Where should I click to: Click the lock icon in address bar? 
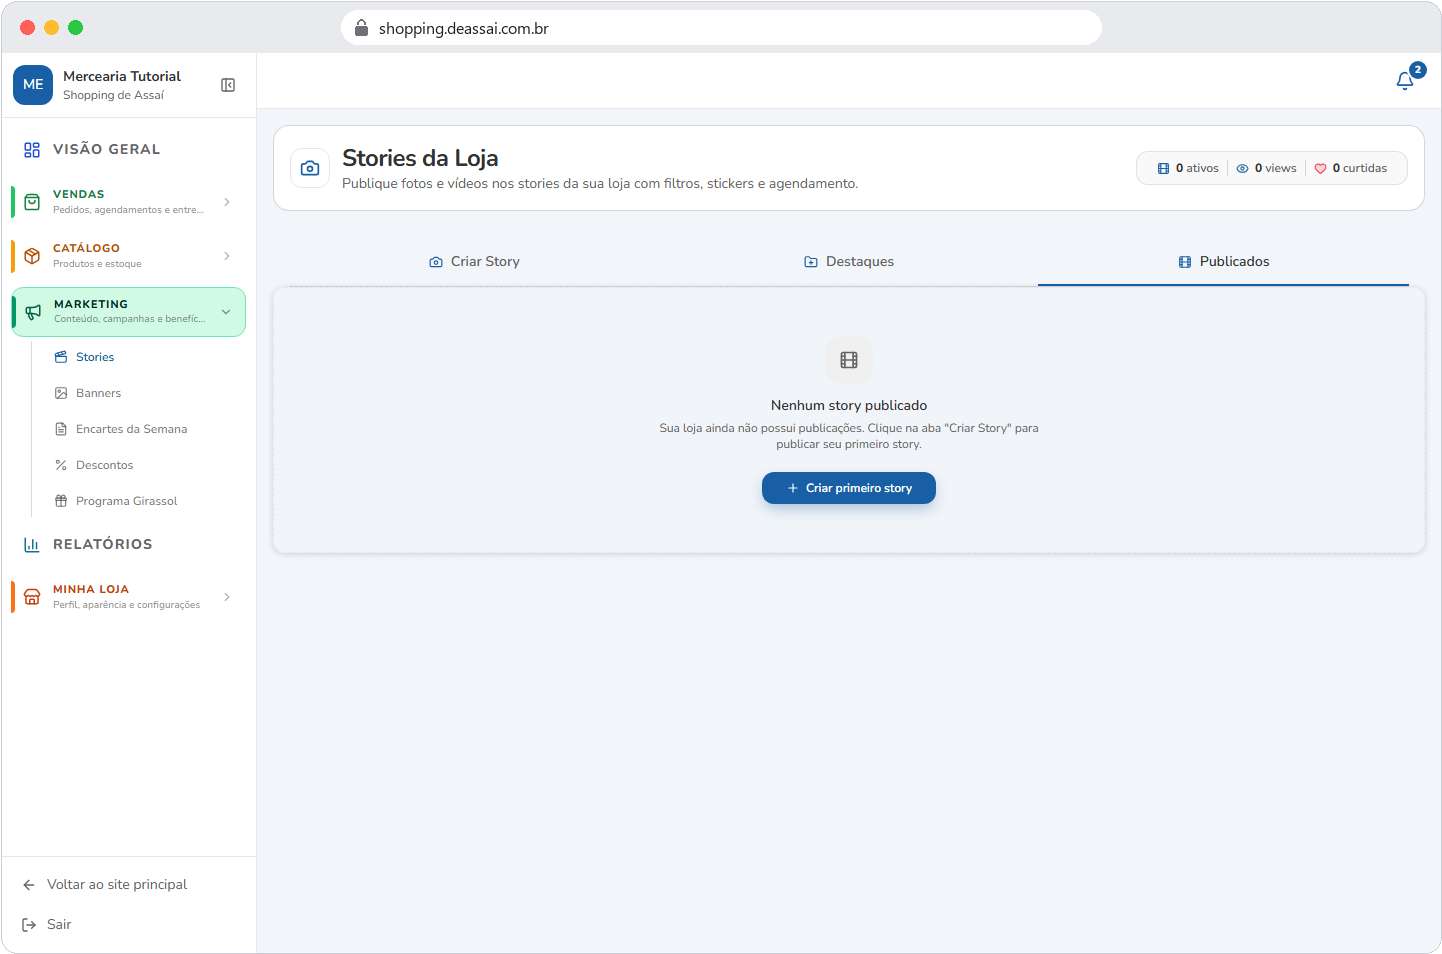pos(362,28)
